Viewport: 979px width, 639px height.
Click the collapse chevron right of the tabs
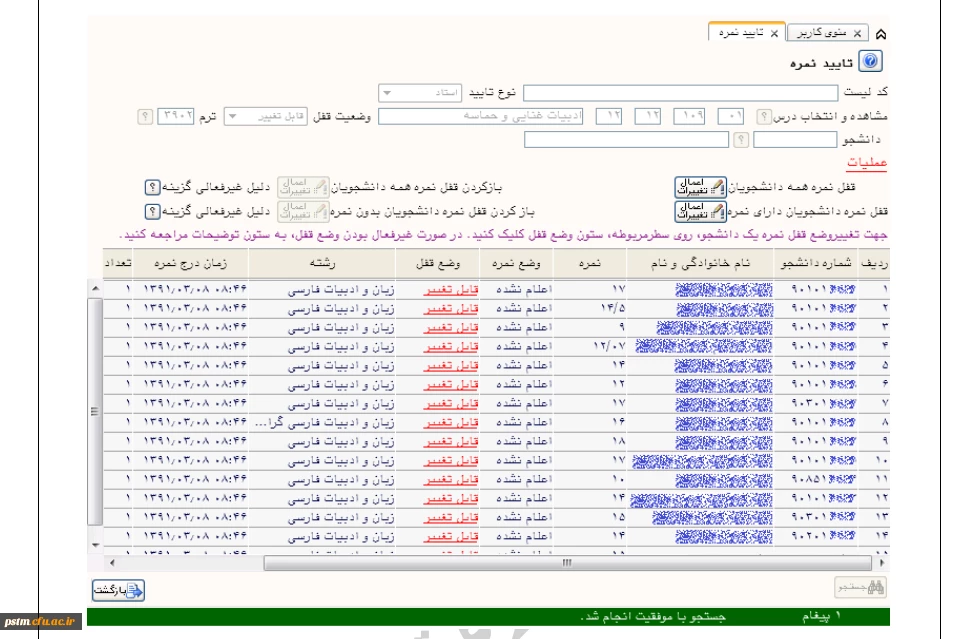[x=880, y=34]
